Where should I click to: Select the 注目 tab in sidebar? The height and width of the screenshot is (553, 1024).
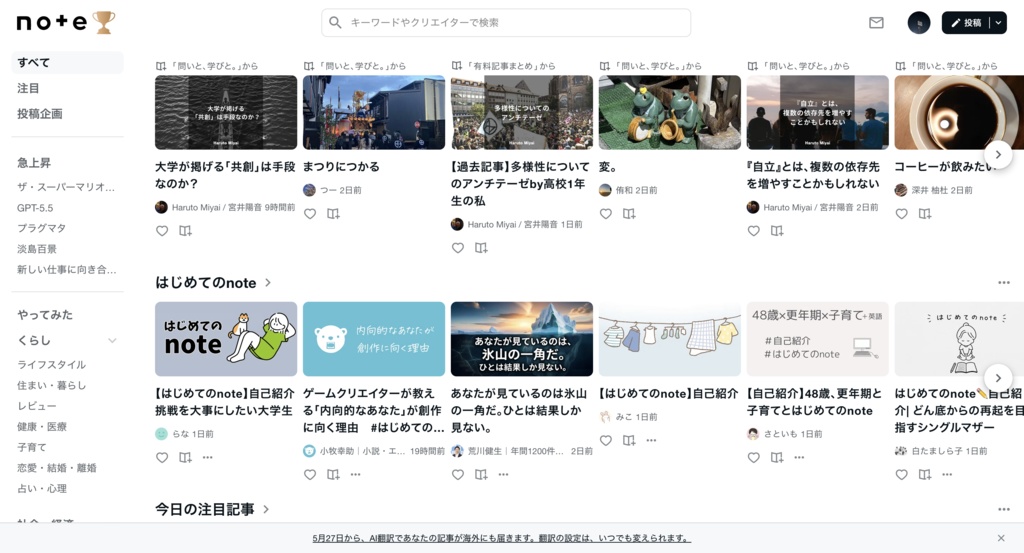(x=28, y=88)
